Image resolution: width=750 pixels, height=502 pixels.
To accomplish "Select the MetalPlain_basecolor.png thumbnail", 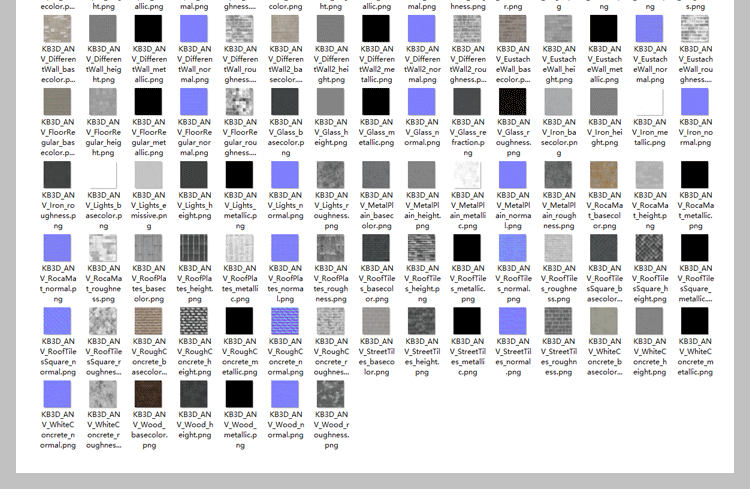I will click(376, 175).
